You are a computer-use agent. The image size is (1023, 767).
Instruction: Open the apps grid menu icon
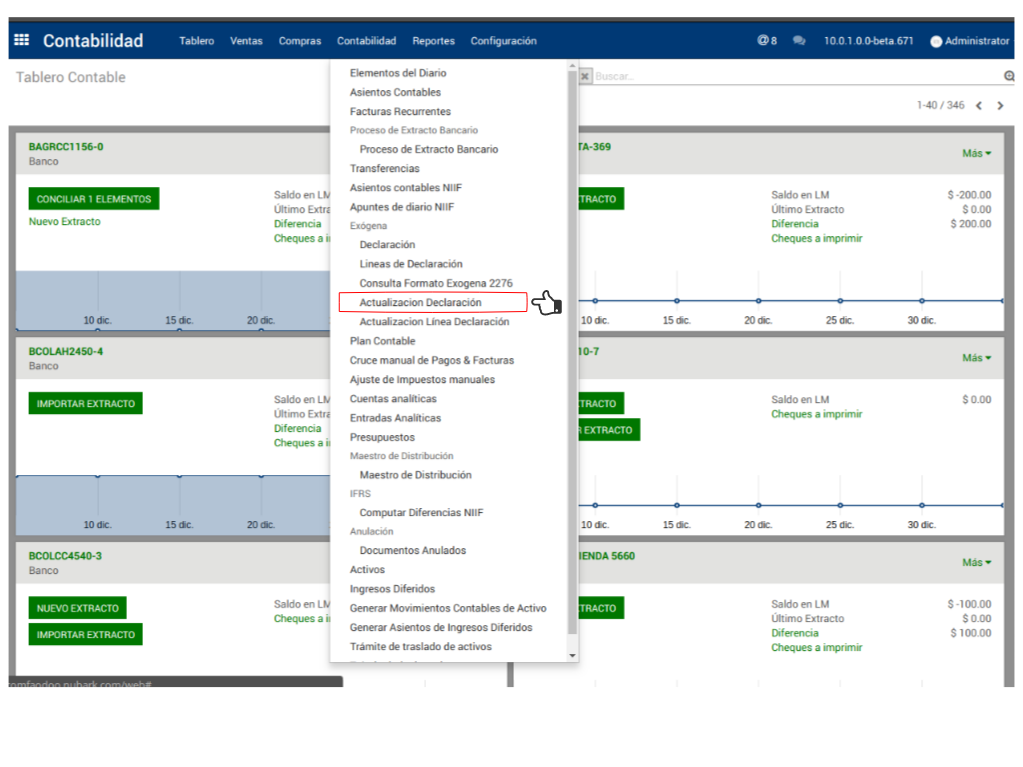pyautogui.click(x=21, y=41)
